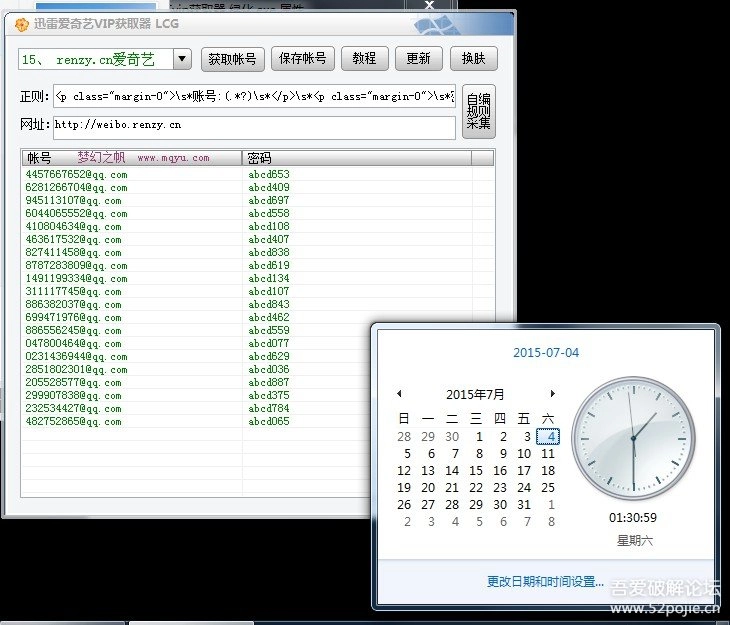Click password cell abcd559
The image size is (730, 625).
(269, 331)
